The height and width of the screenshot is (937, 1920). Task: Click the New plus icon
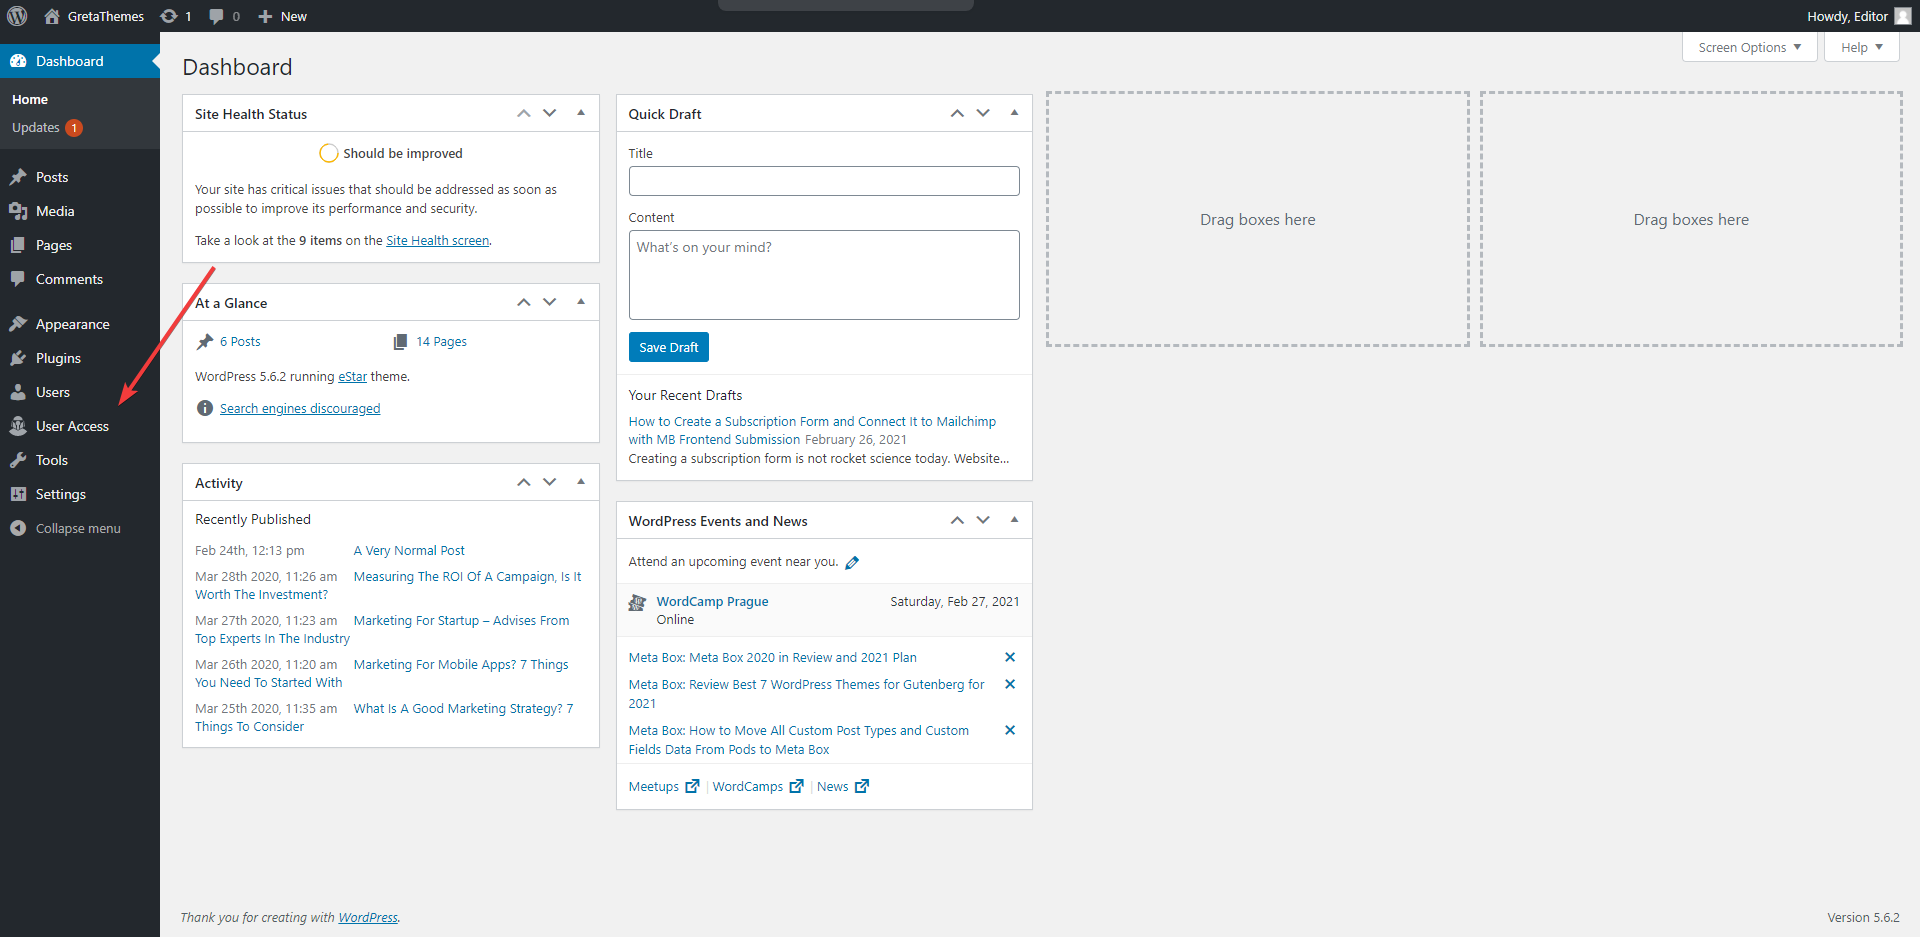click(265, 16)
